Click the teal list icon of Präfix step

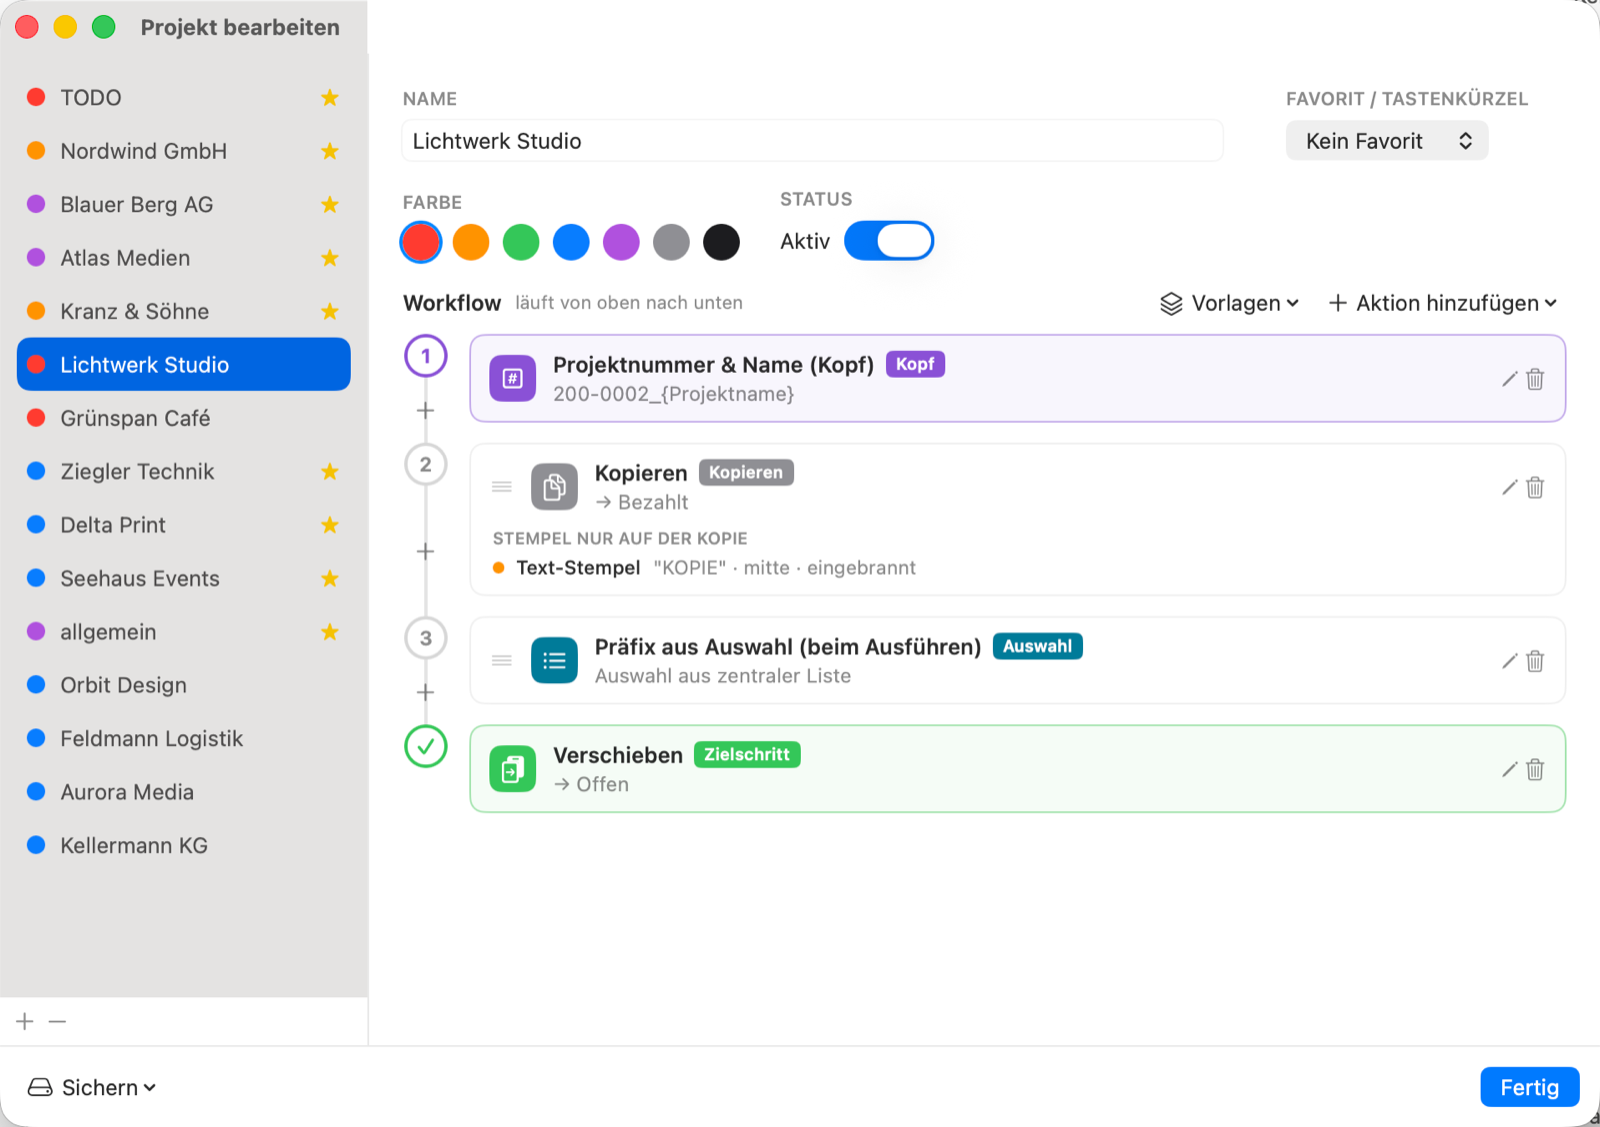(x=554, y=660)
